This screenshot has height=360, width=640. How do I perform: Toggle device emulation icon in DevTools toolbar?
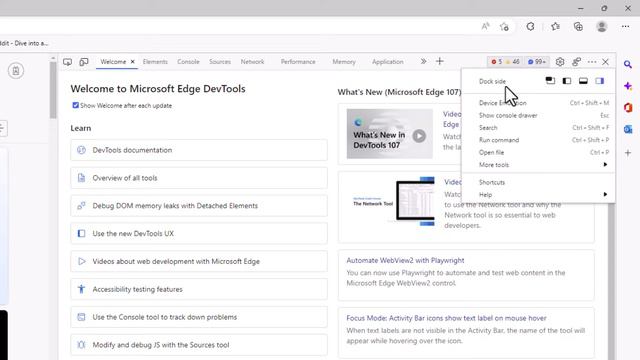[84, 62]
